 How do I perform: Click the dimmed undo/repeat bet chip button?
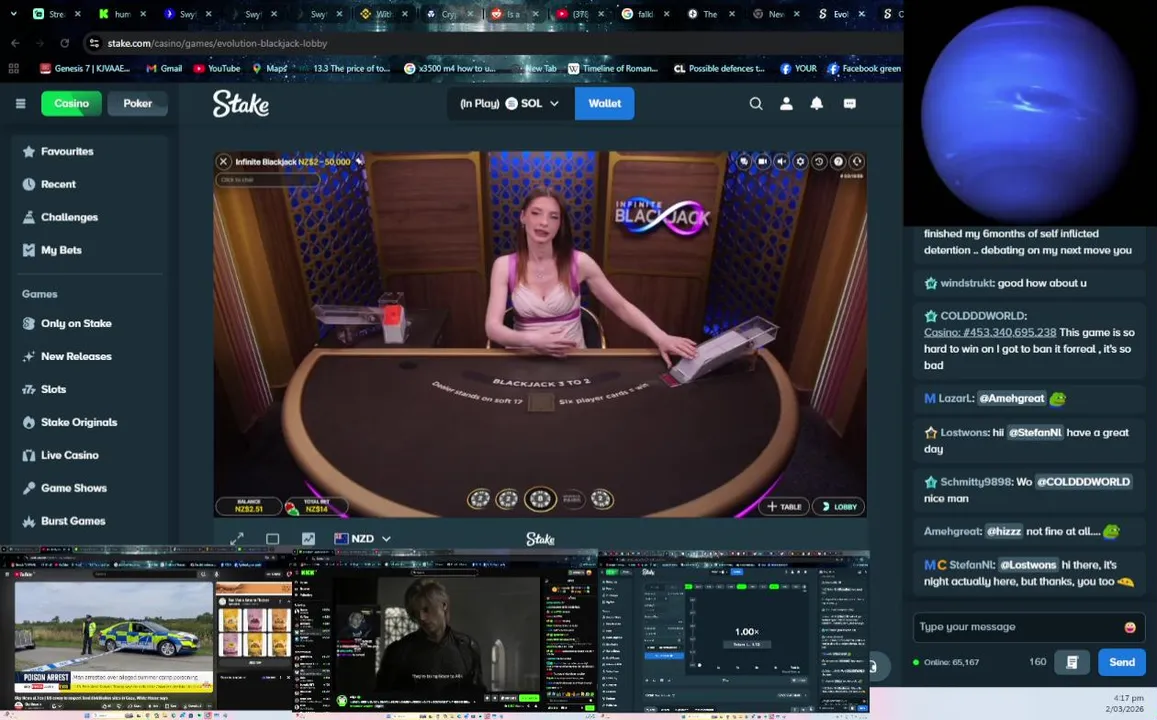click(573, 499)
